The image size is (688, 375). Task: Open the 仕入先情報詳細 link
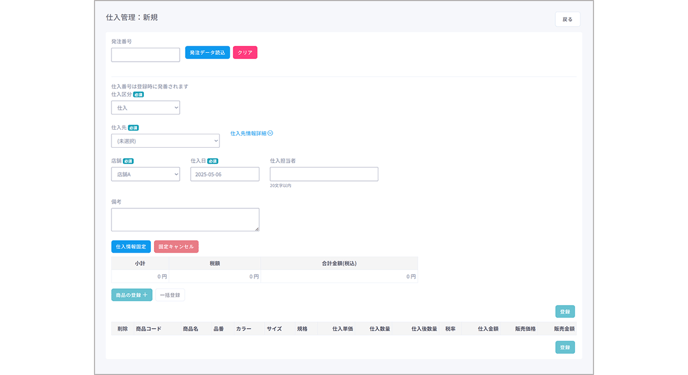click(x=251, y=133)
